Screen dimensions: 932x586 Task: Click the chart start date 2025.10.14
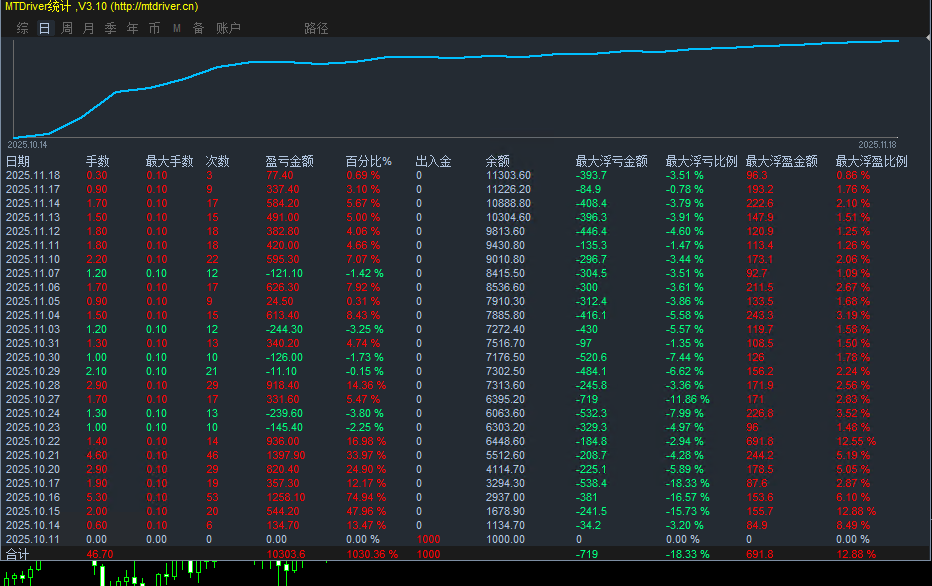click(27, 144)
